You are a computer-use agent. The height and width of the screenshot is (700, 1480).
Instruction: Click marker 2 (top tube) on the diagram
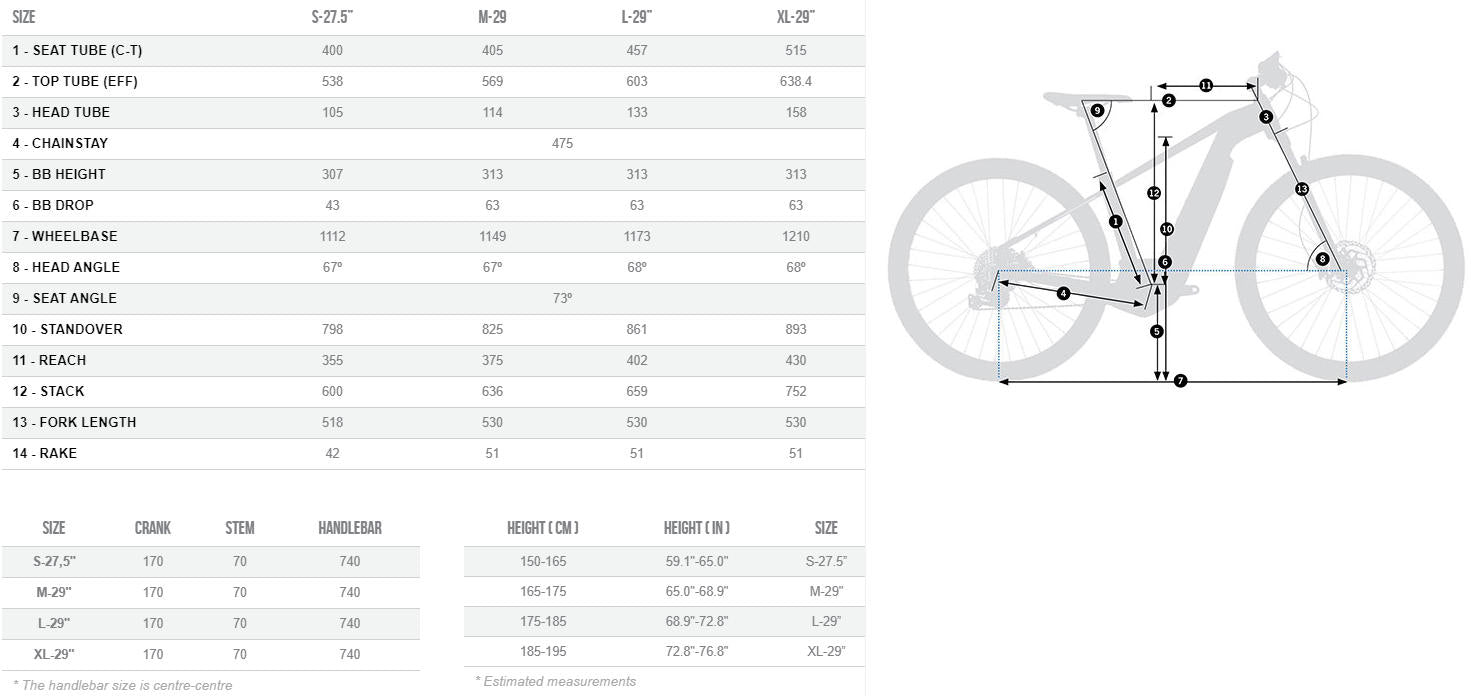[1169, 100]
